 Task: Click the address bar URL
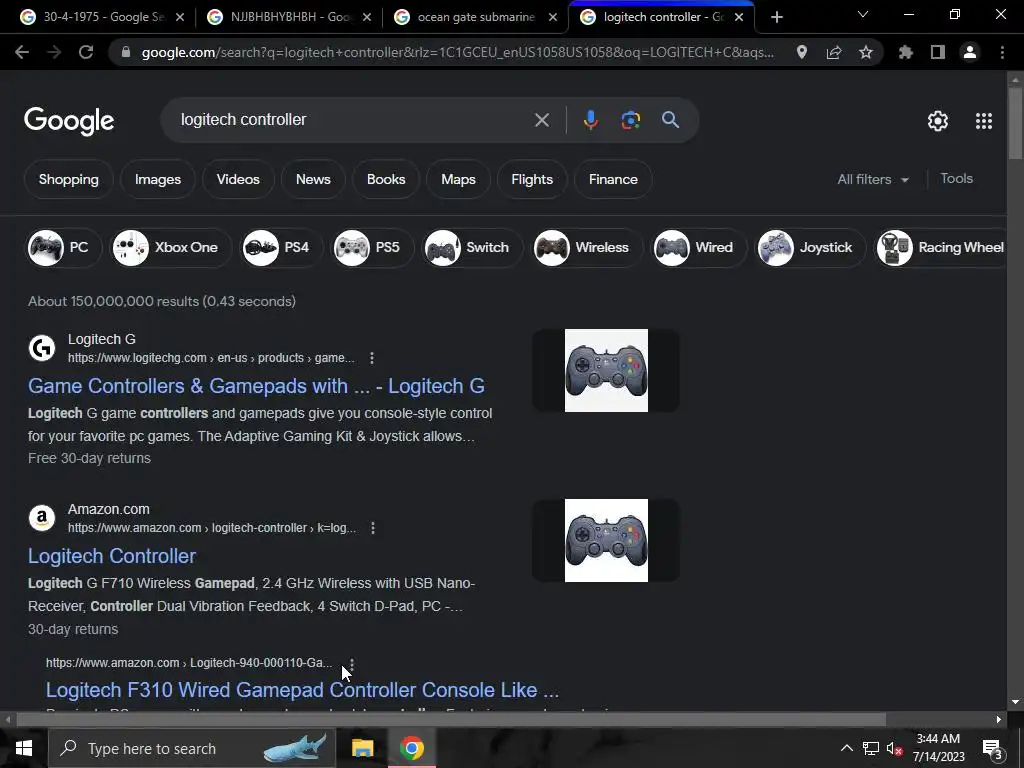(x=457, y=52)
